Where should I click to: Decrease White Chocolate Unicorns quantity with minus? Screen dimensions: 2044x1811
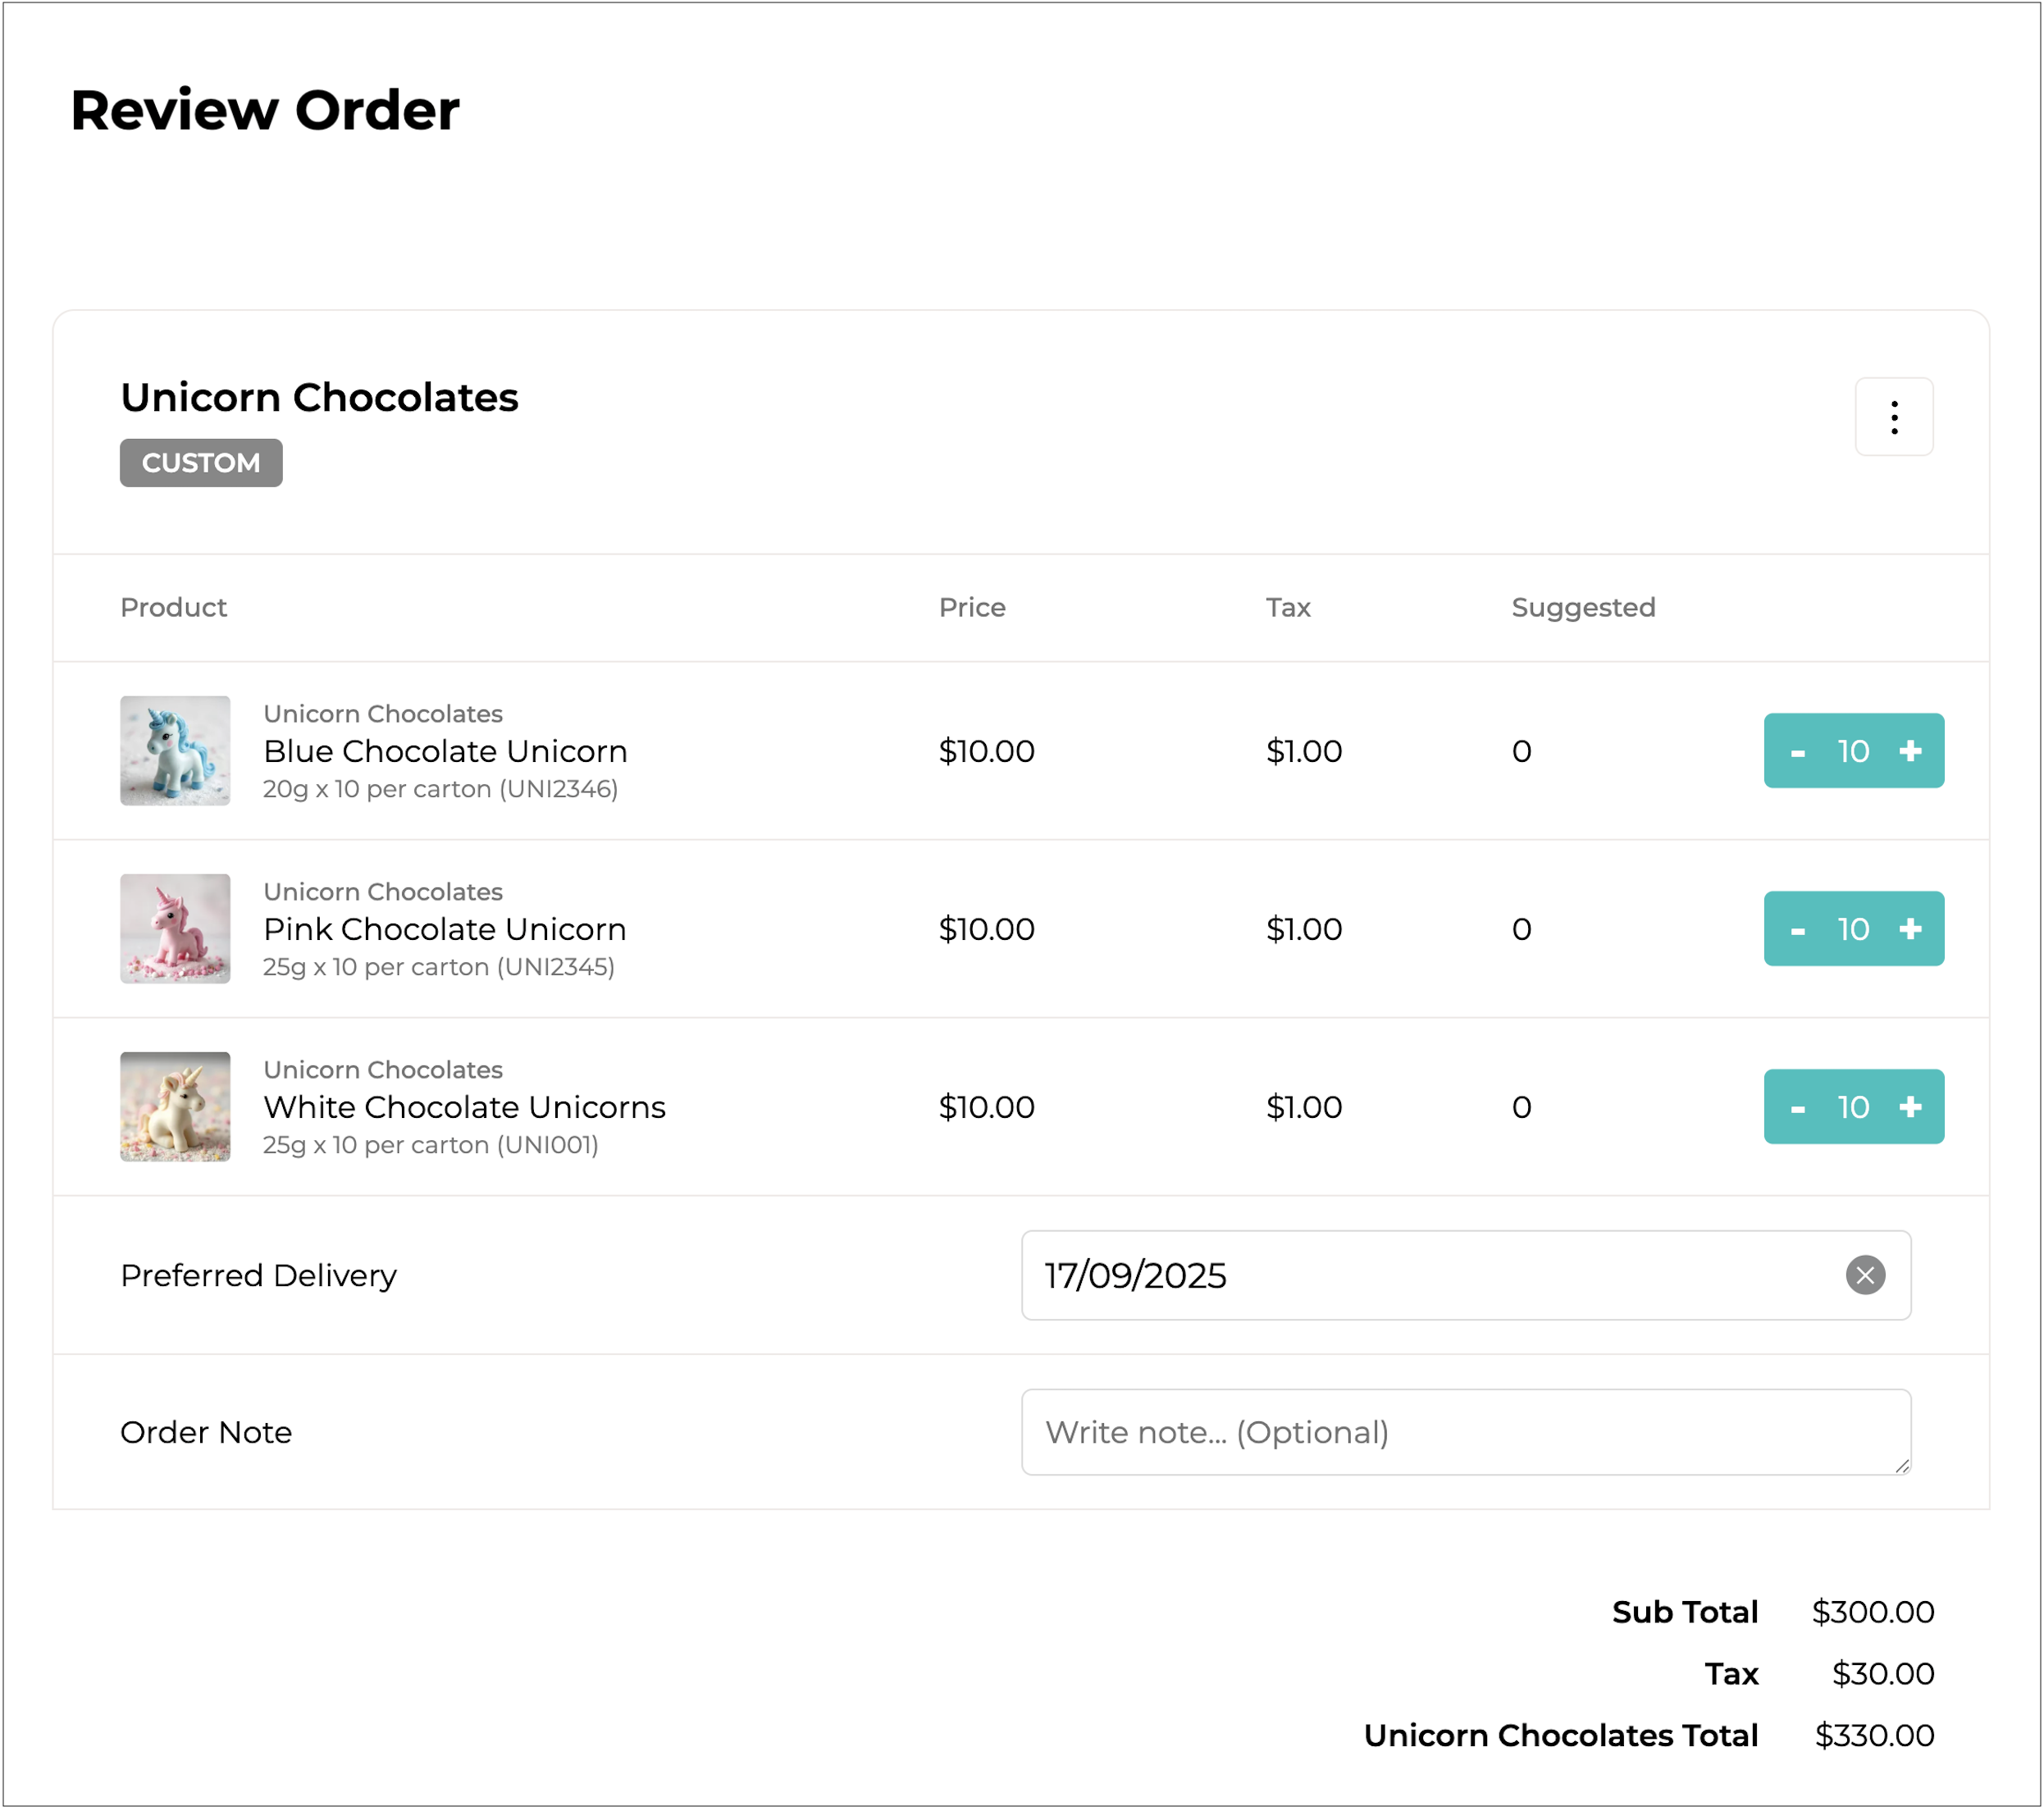point(1797,1108)
